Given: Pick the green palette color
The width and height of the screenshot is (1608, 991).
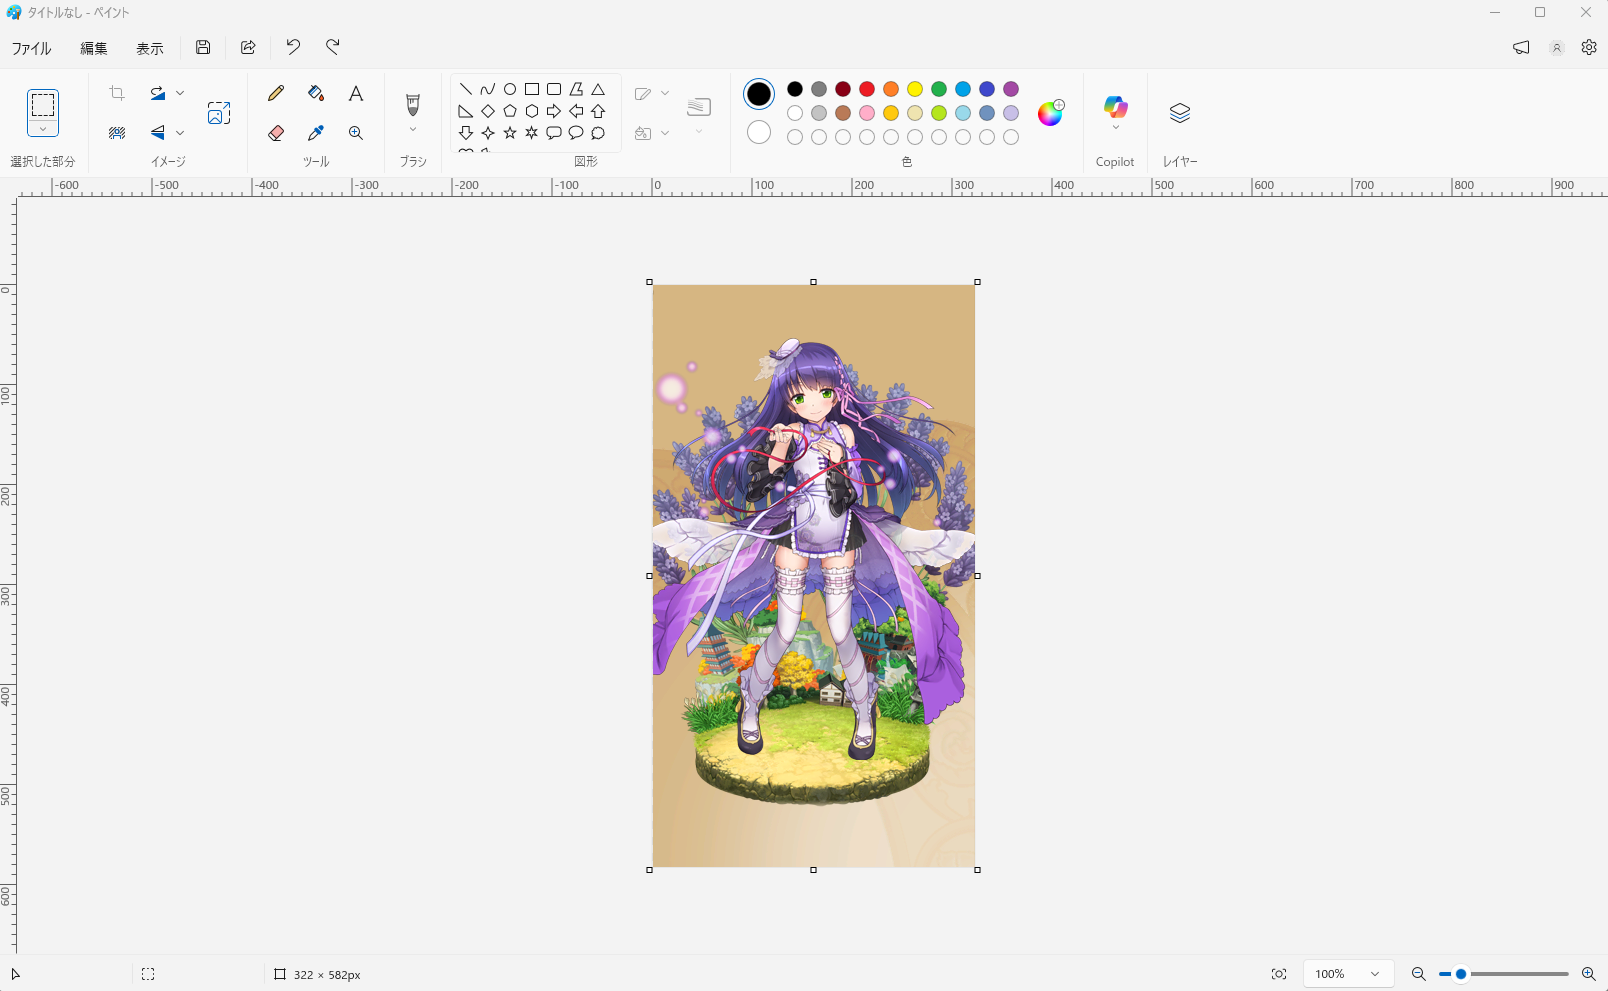Looking at the screenshot, I should point(939,89).
